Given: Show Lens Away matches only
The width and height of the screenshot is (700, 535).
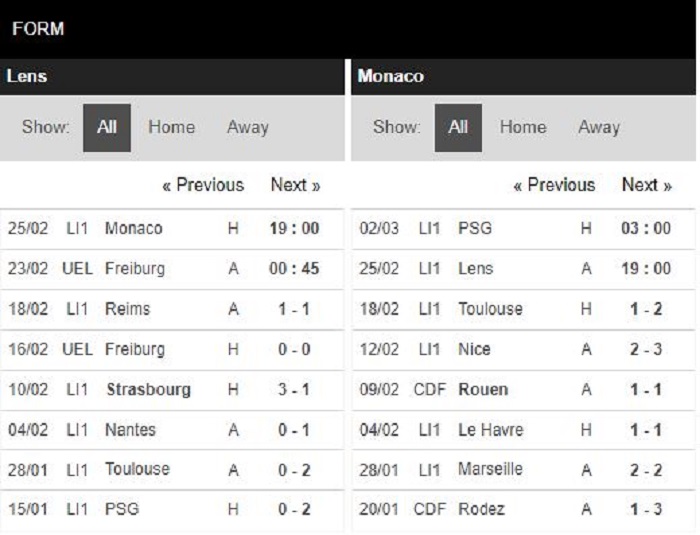Looking at the screenshot, I should pos(248,127).
